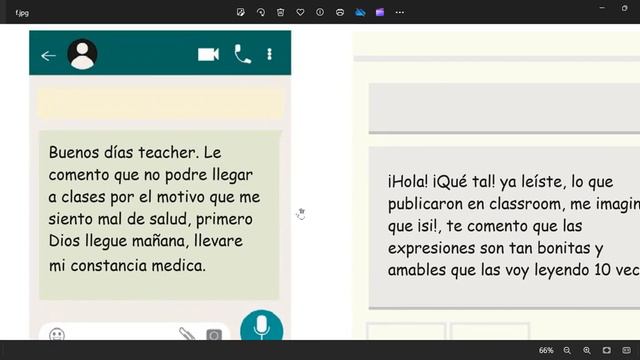Click the emoji smiley icon
Image resolution: width=640 pixels, height=360 pixels.
pyautogui.click(x=57, y=335)
